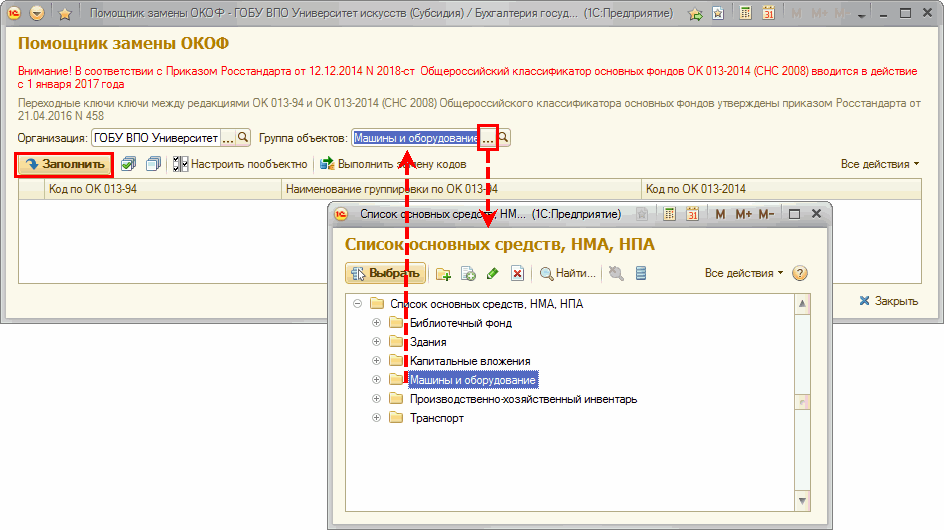Open calendar icon in main title bar

coord(769,15)
